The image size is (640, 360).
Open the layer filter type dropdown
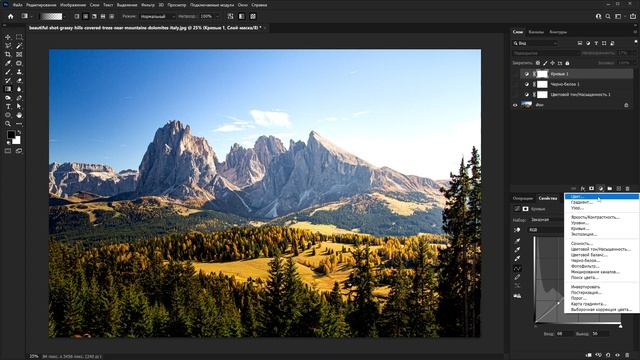tap(536, 43)
